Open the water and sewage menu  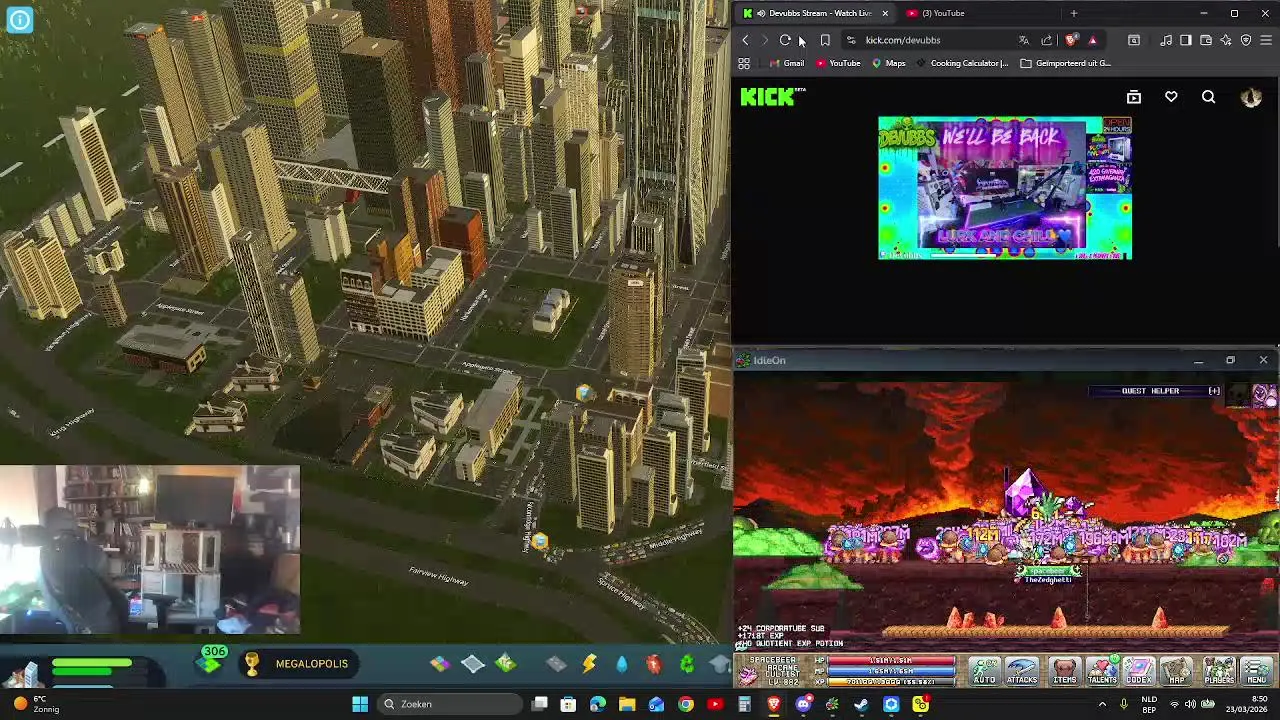click(x=621, y=663)
